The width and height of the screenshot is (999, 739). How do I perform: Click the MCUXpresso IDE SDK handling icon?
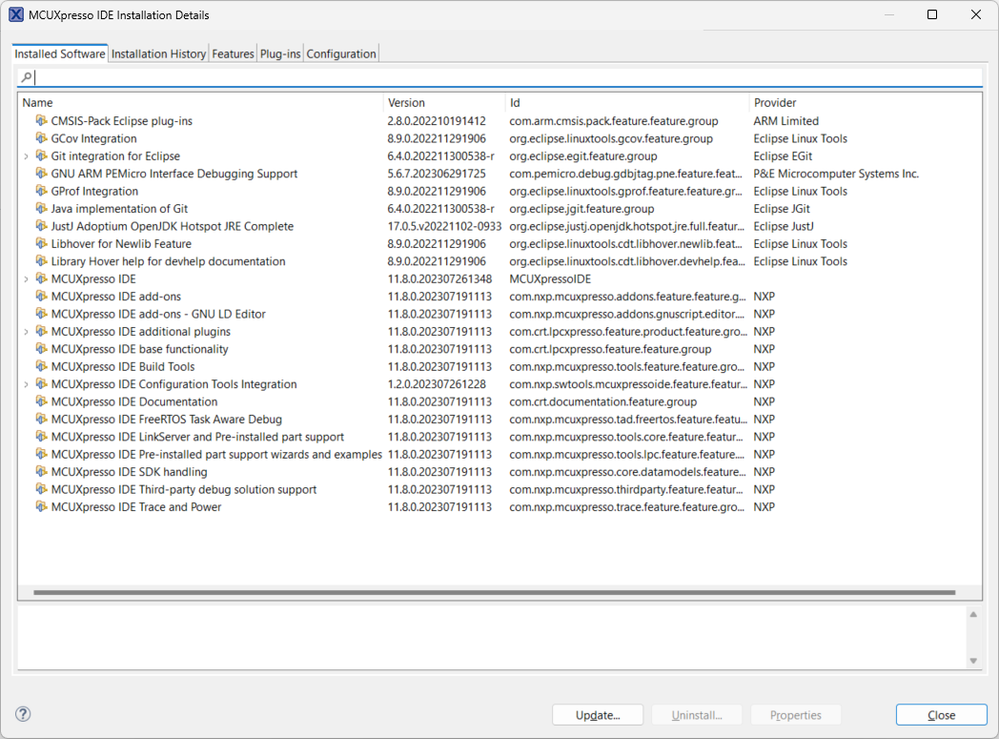click(x=41, y=471)
